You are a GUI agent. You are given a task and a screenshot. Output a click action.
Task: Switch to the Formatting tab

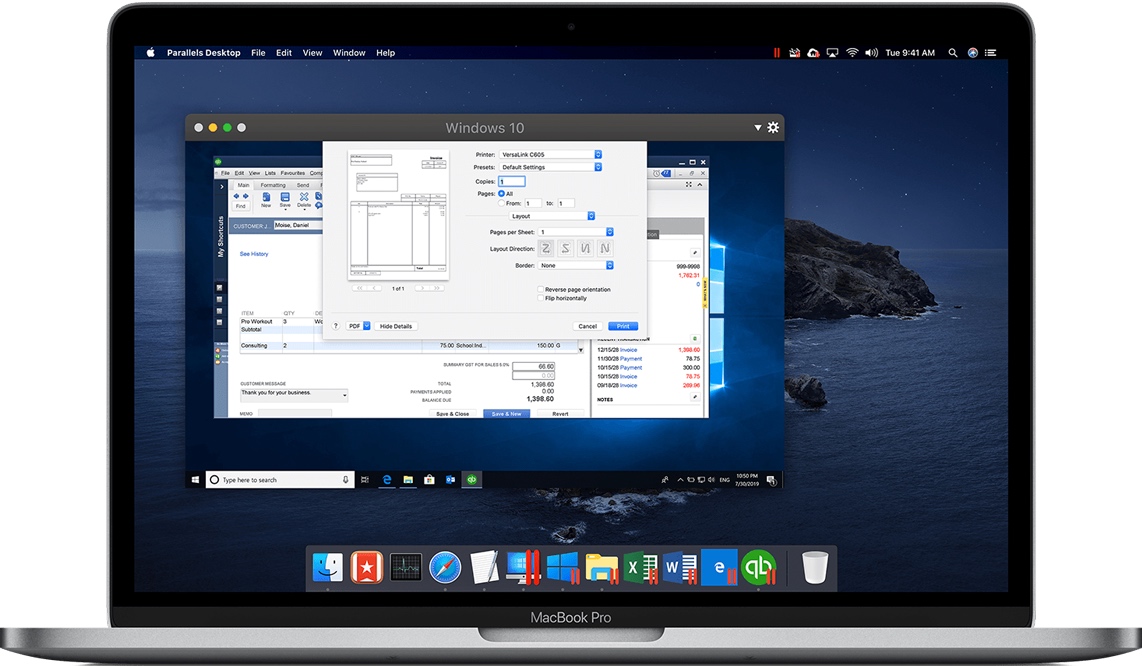(x=273, y=185)
